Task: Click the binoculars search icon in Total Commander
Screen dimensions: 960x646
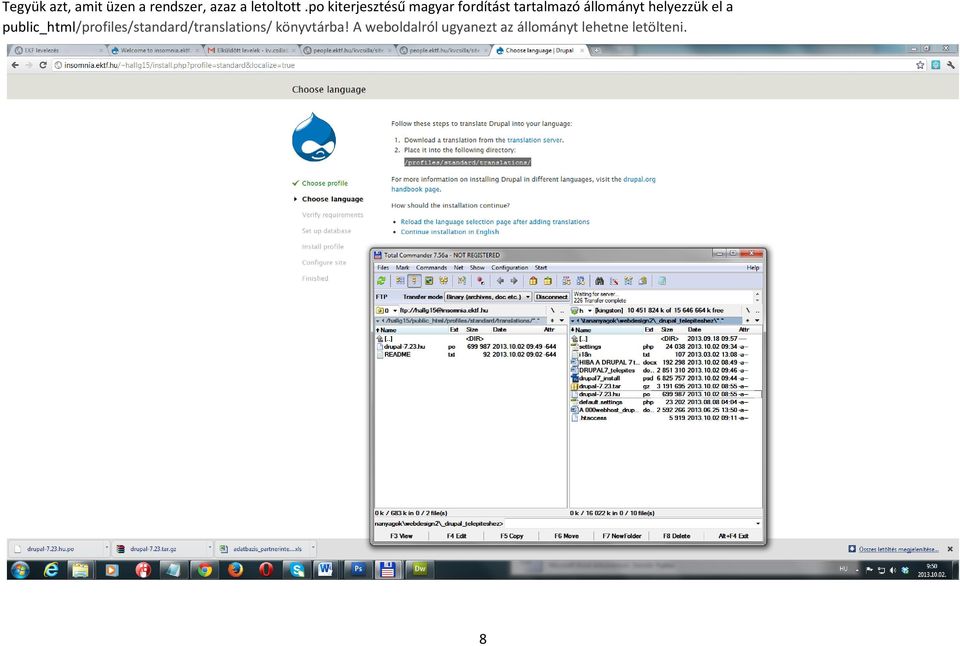Action: [599, 281]
